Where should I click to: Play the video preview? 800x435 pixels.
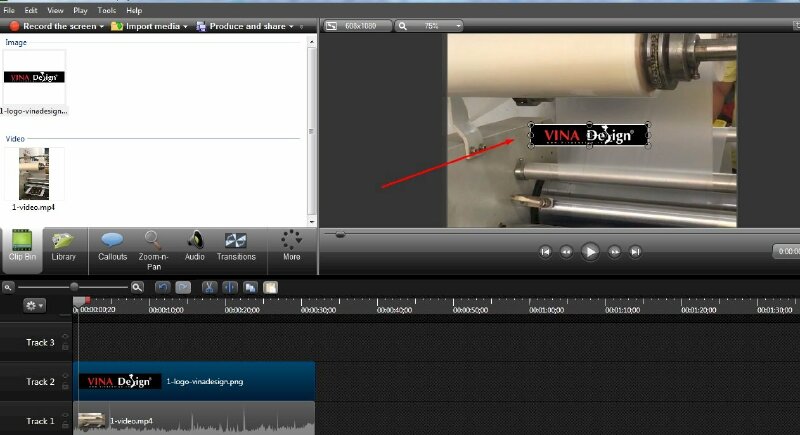[590, 251]
